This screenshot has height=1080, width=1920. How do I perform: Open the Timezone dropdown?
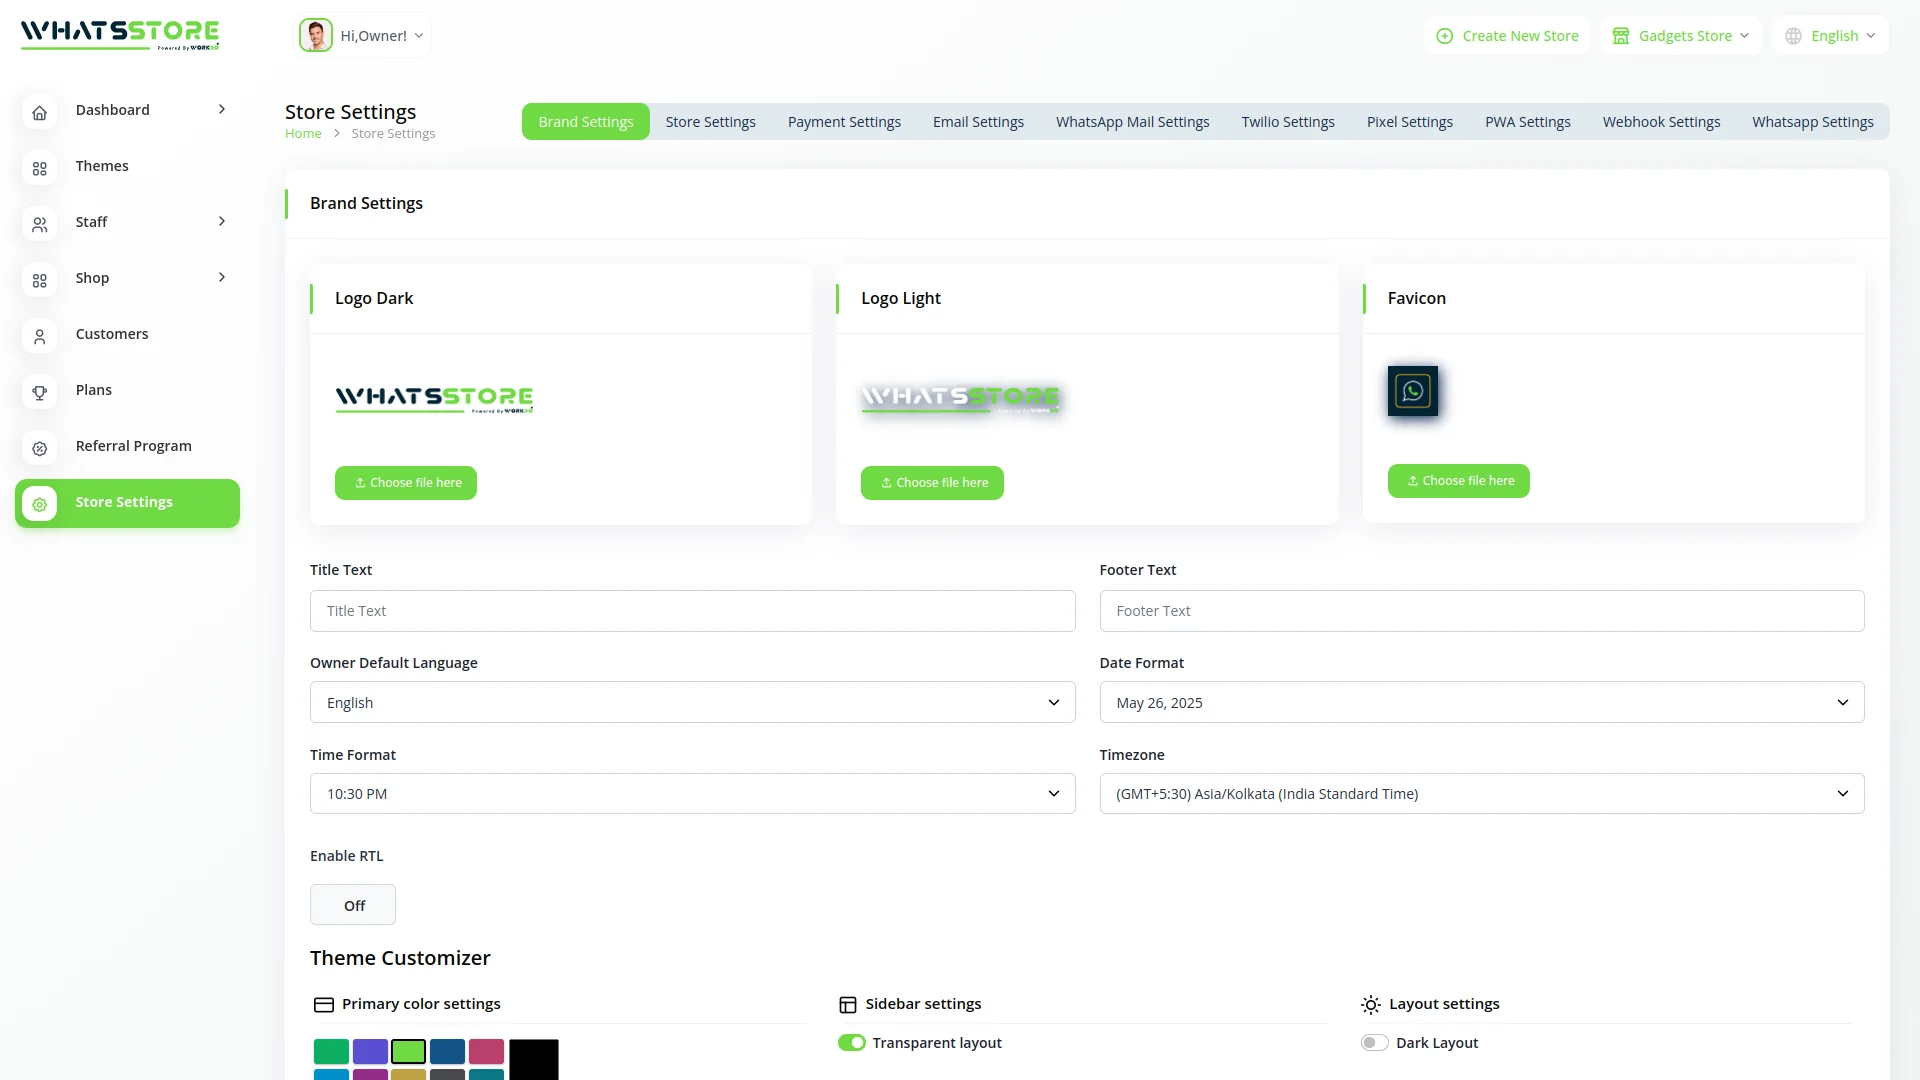tap(1481, 794)
